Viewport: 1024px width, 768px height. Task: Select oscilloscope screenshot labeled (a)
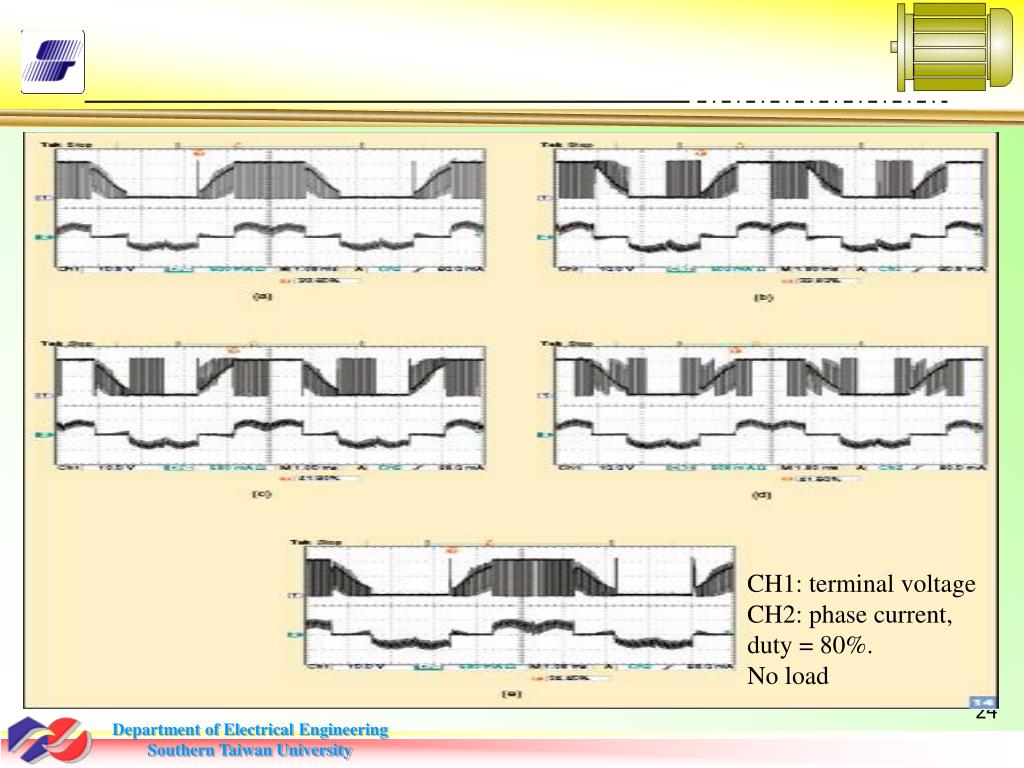point(261,212)
